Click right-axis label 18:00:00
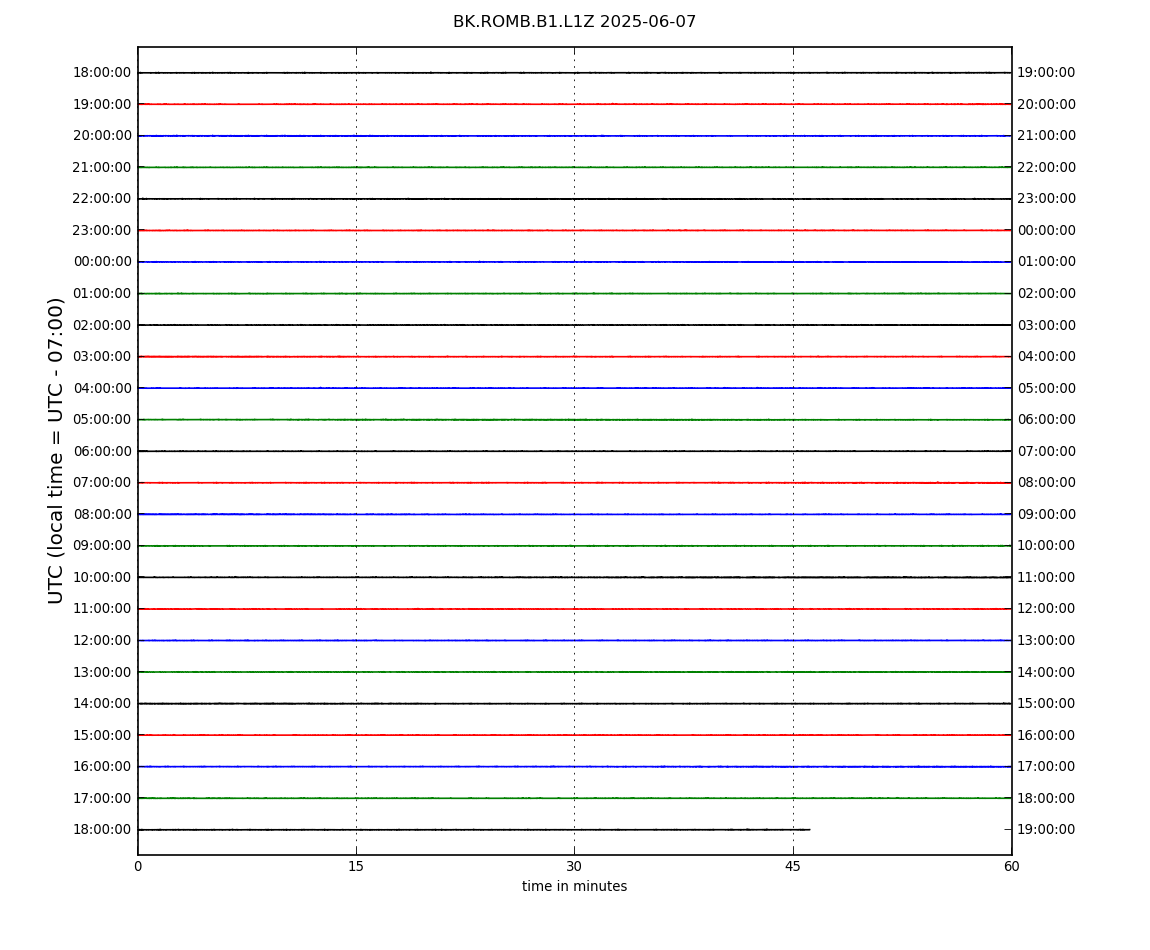Screen dimensions: 1150x950 (x=1047, y=798)
